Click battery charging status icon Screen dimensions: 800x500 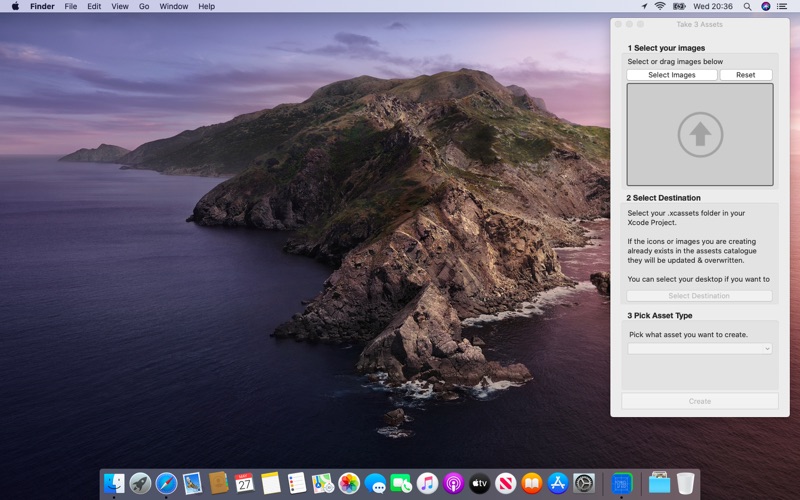pos(679,6)
